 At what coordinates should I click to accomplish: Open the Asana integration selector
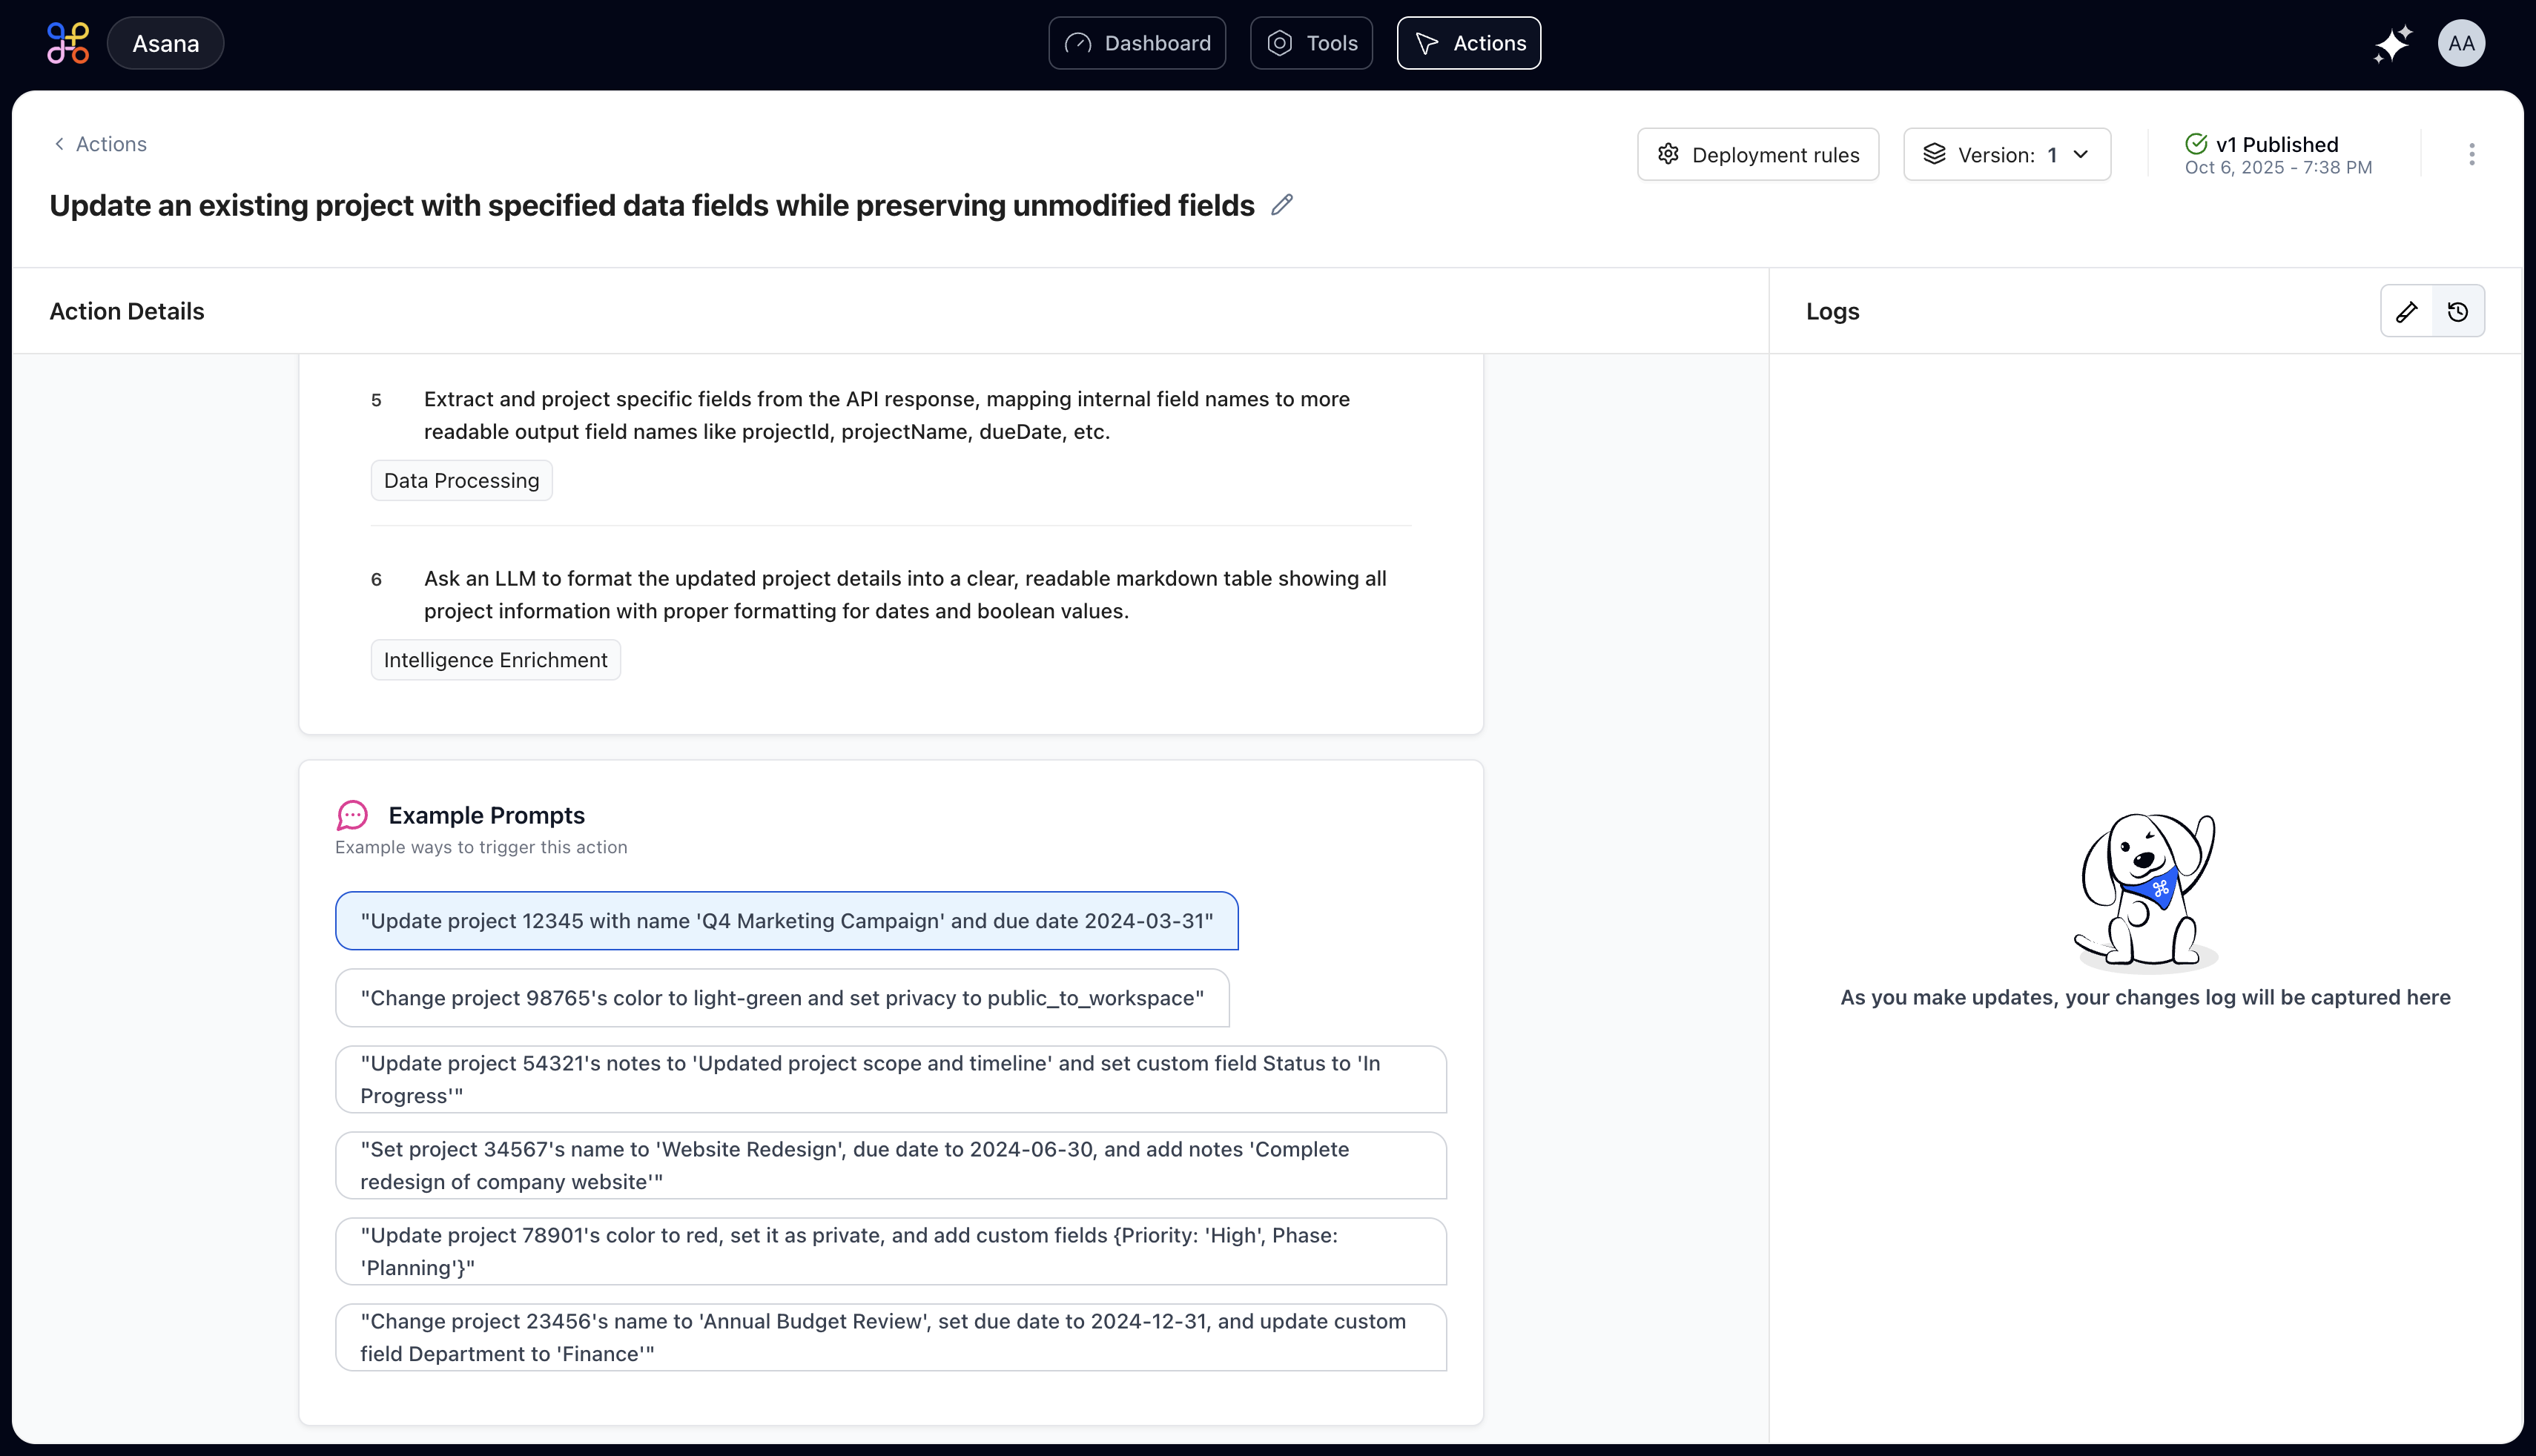click(x=165, y=43)
